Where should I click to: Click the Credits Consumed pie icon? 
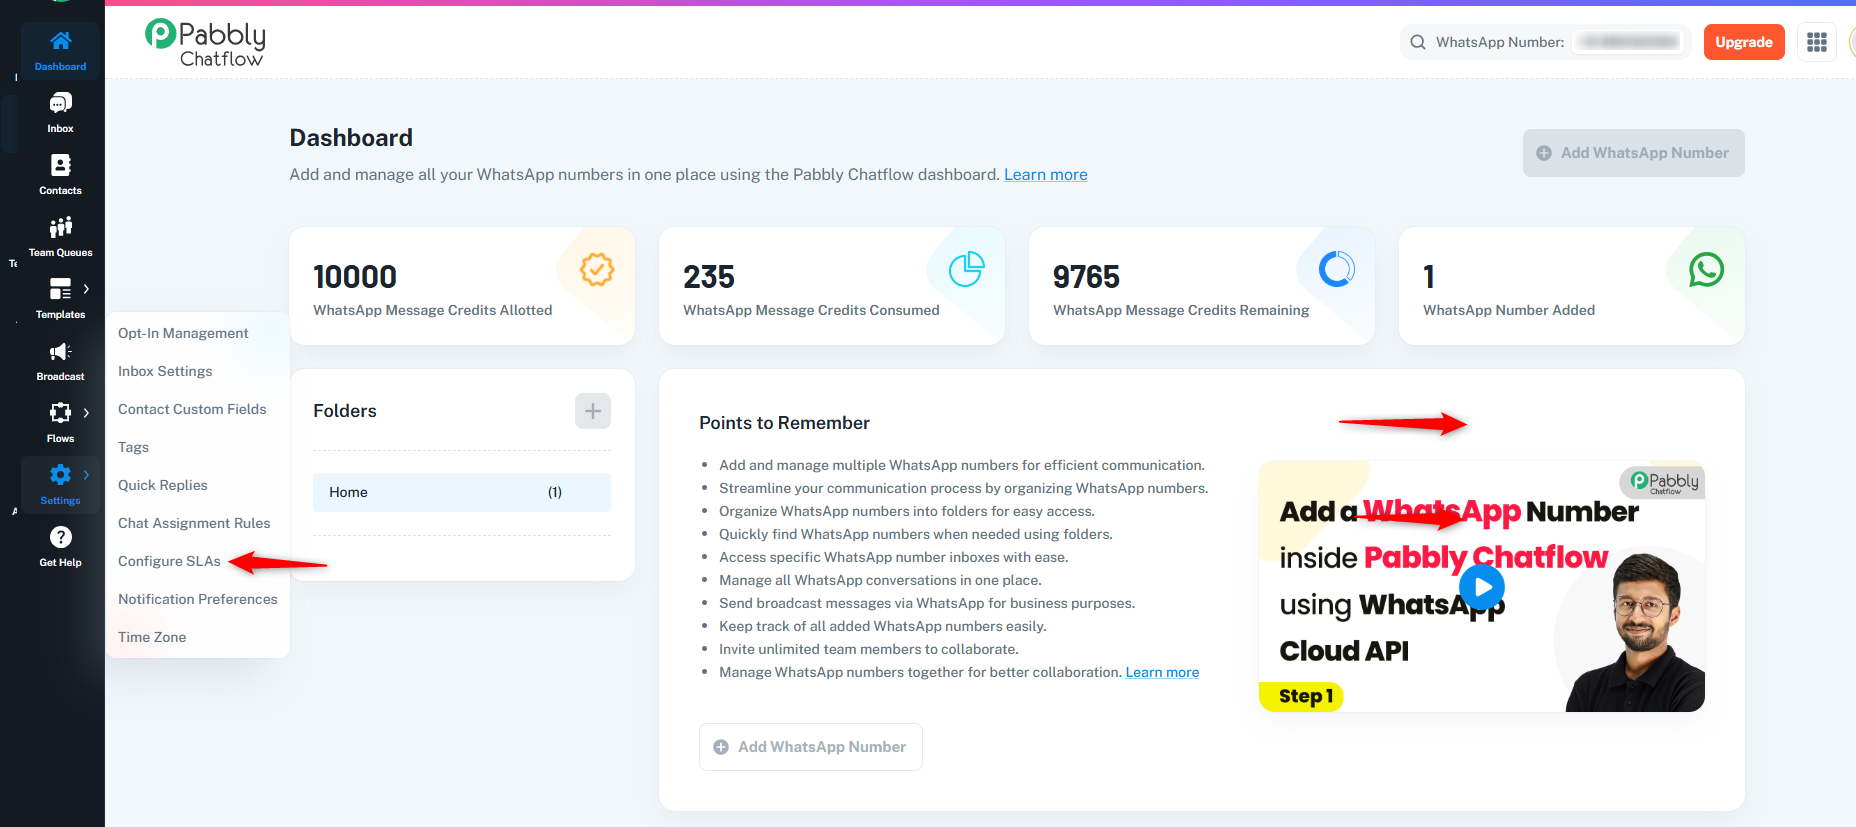(x=967, y=269)
